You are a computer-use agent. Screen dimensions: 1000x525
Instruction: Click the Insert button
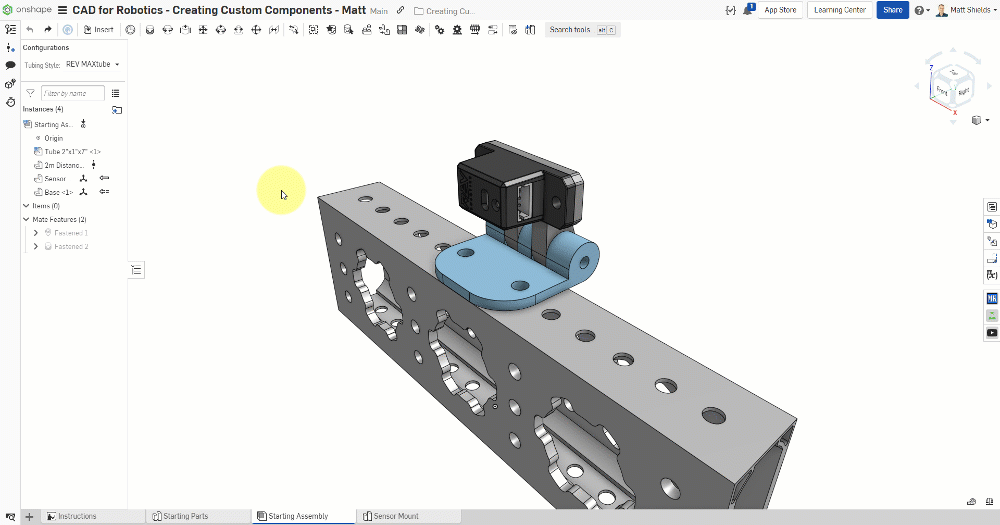tap(98, 30)
